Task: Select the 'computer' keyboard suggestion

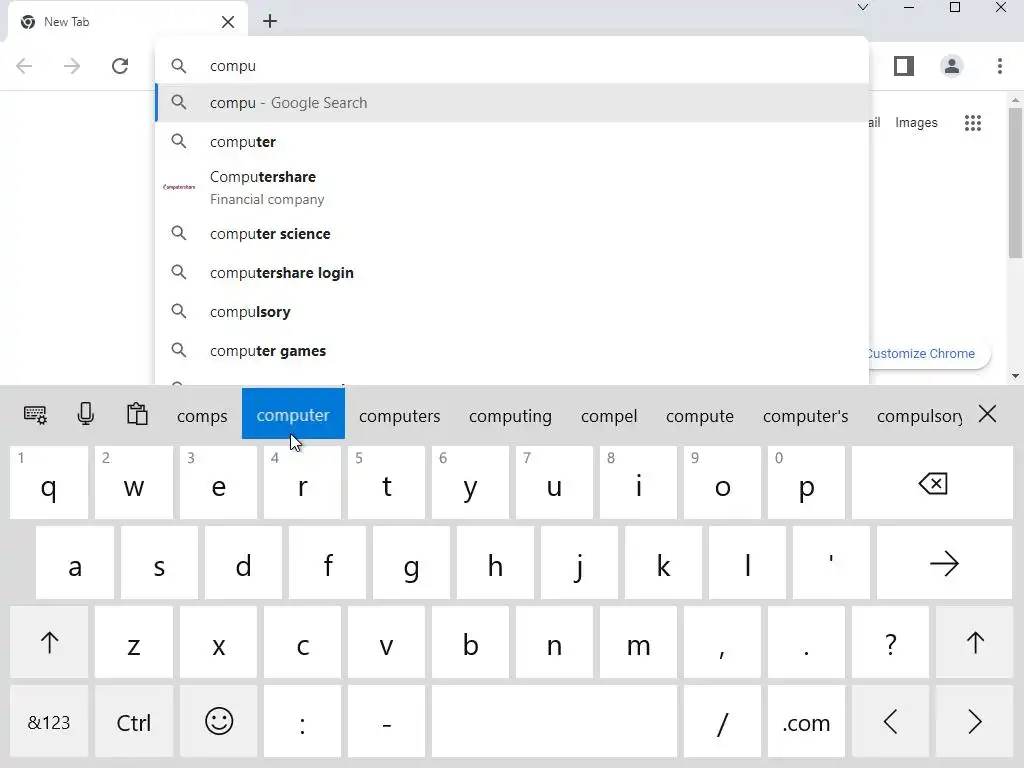Action: 293,414
